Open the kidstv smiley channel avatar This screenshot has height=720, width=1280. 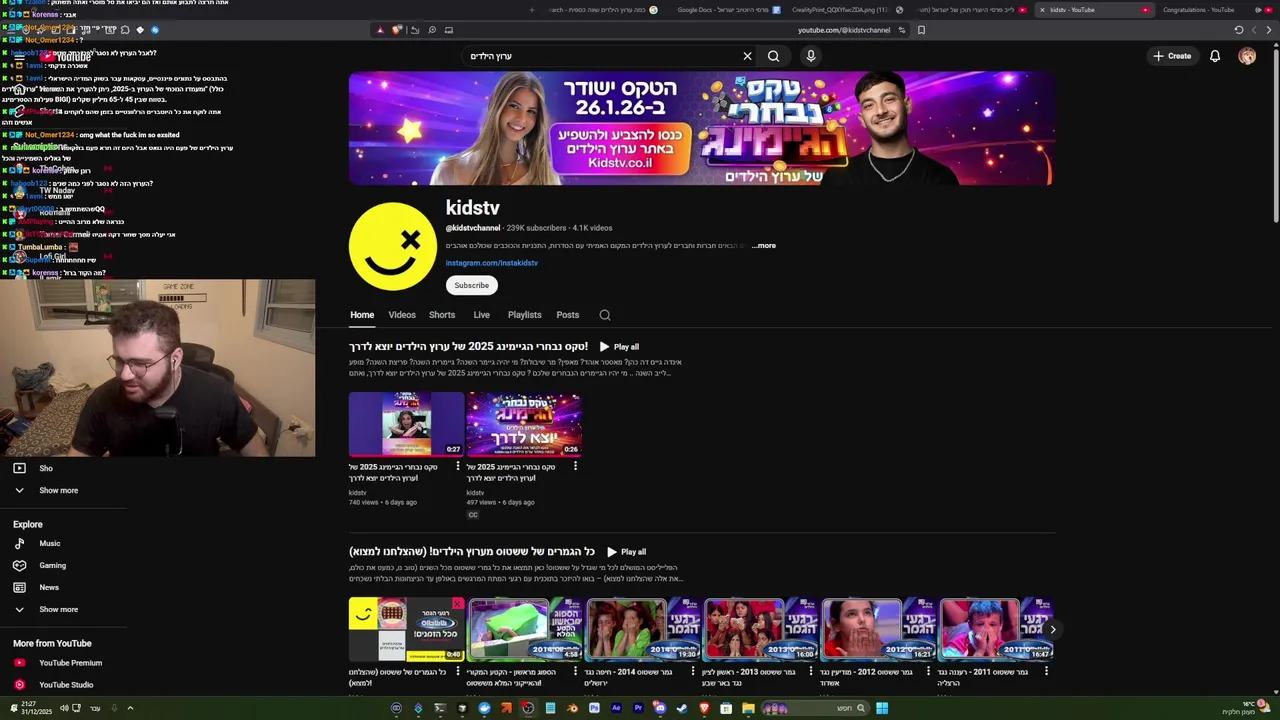click(392, 246)
